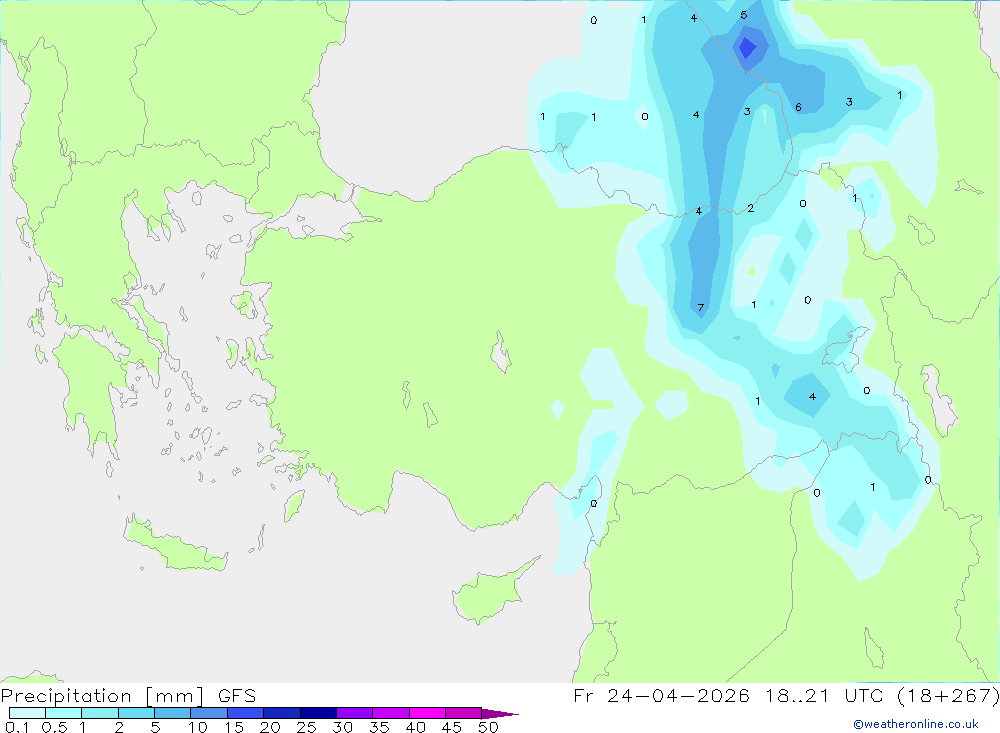This screenshot has height=733, width=1000.
Task: Click the "40" legend scale label
Action: (415, 727)
